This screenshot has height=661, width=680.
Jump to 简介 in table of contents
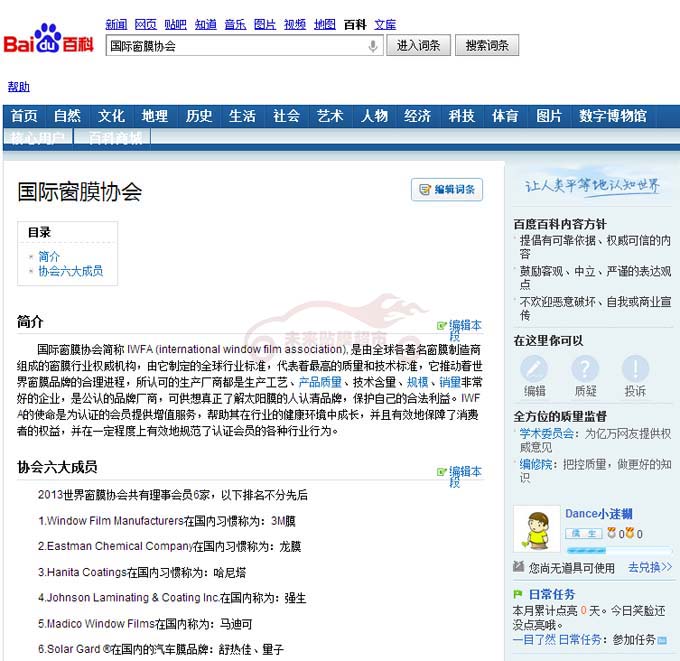[x=49, y=256]
